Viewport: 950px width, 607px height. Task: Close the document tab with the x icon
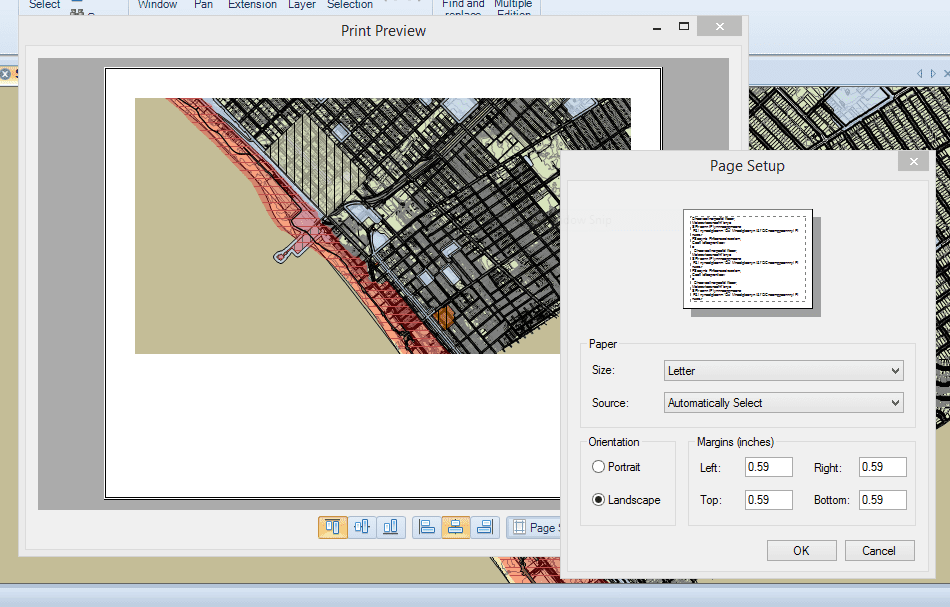coord(5,74)
